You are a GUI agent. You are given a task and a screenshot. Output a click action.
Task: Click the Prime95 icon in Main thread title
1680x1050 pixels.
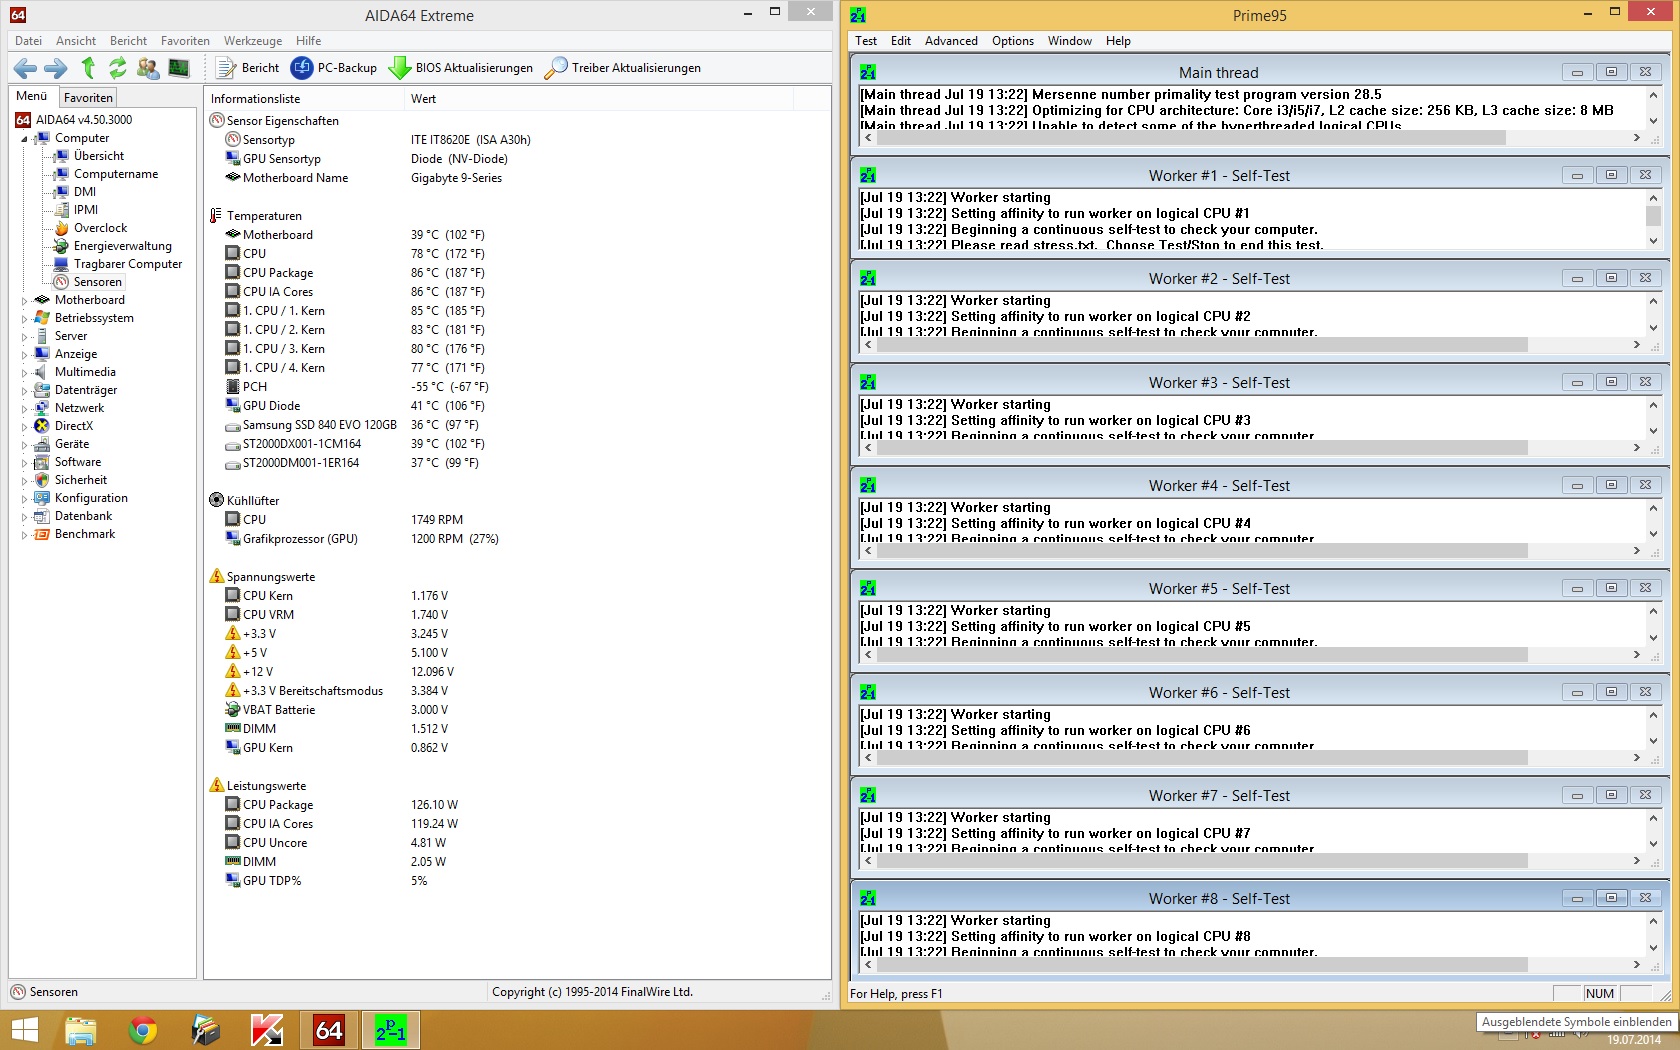[868, 72]
